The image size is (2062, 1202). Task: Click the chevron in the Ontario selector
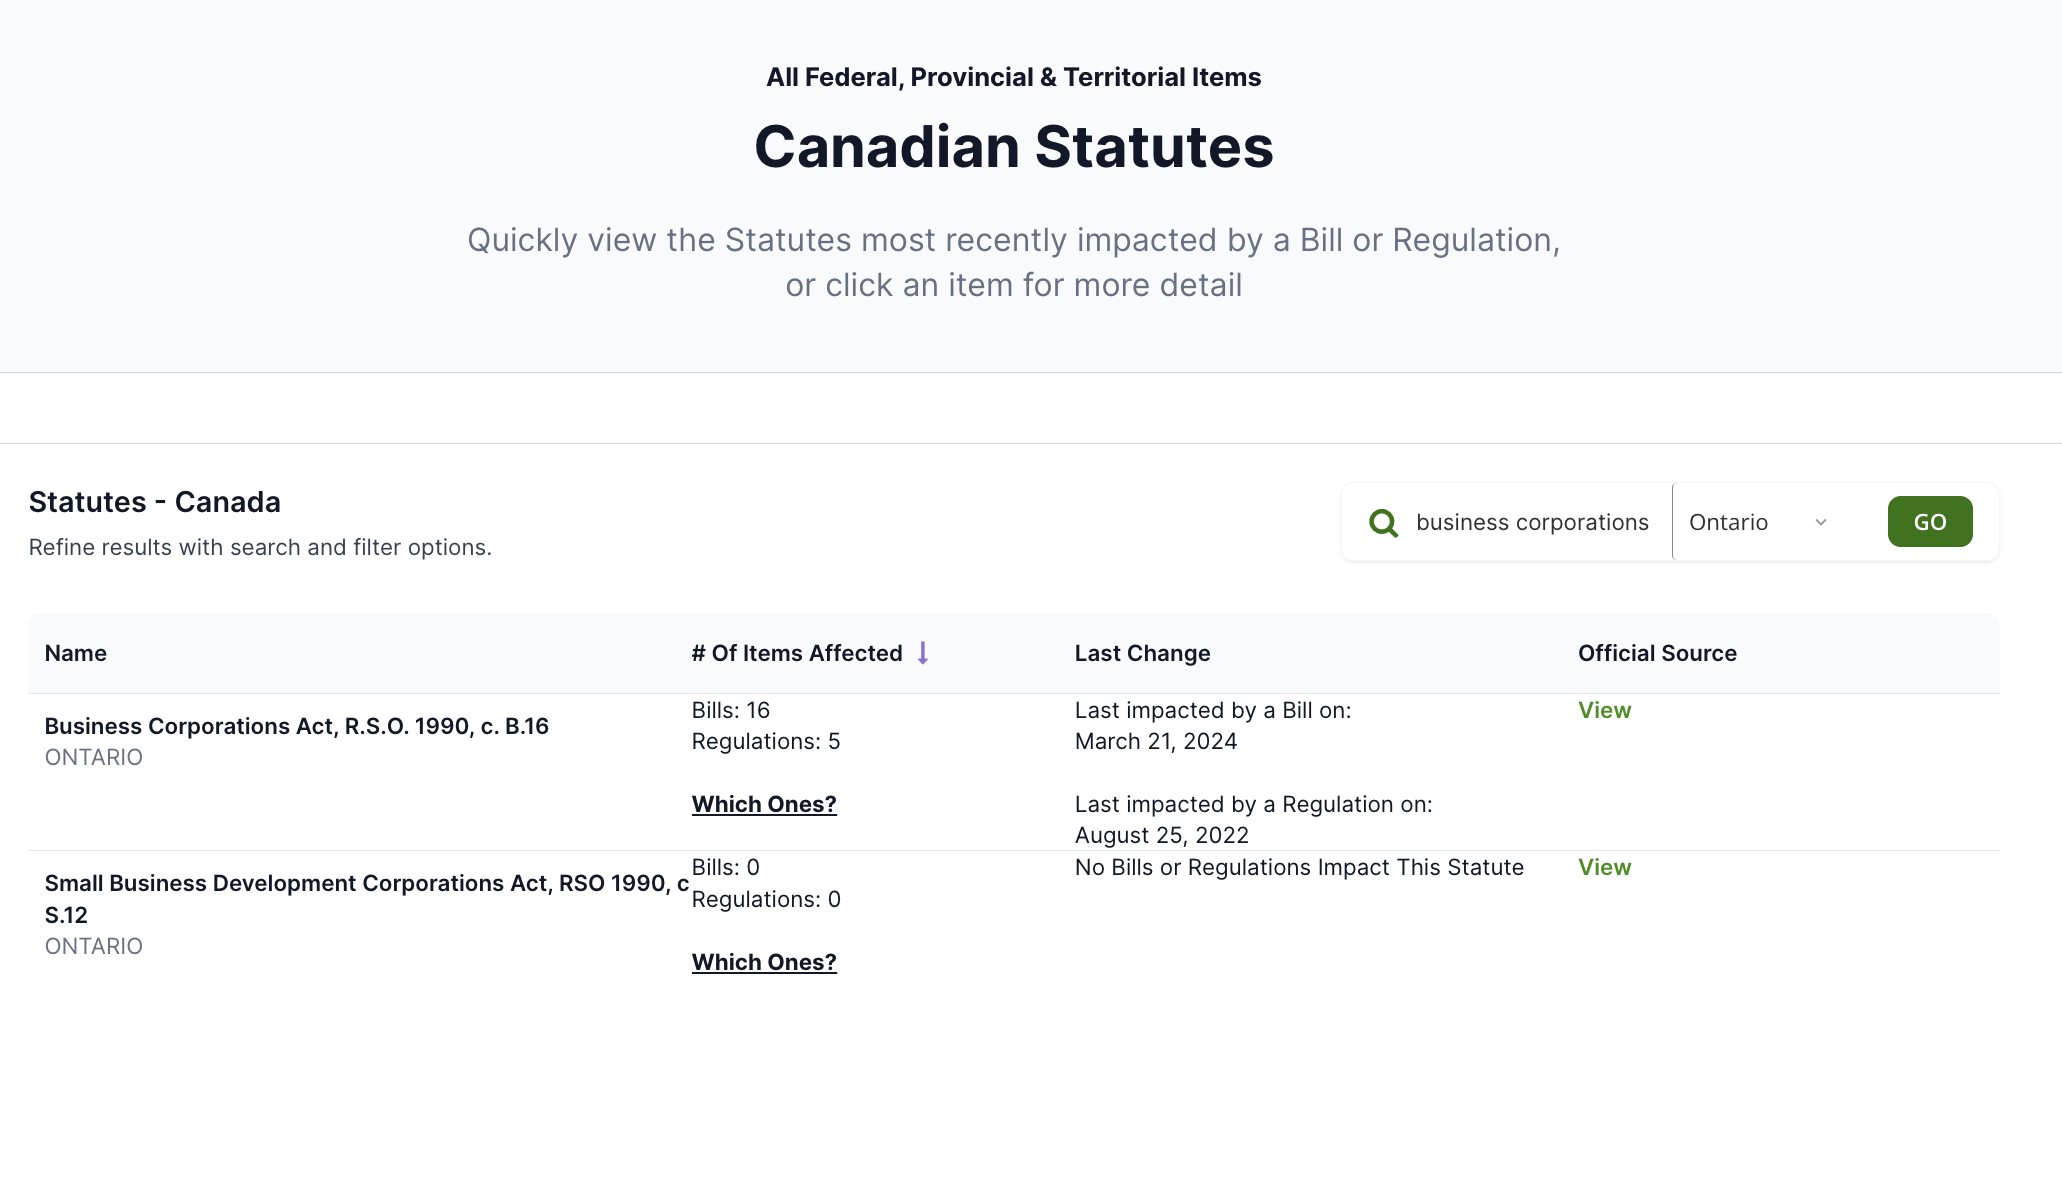point(1821,522)
